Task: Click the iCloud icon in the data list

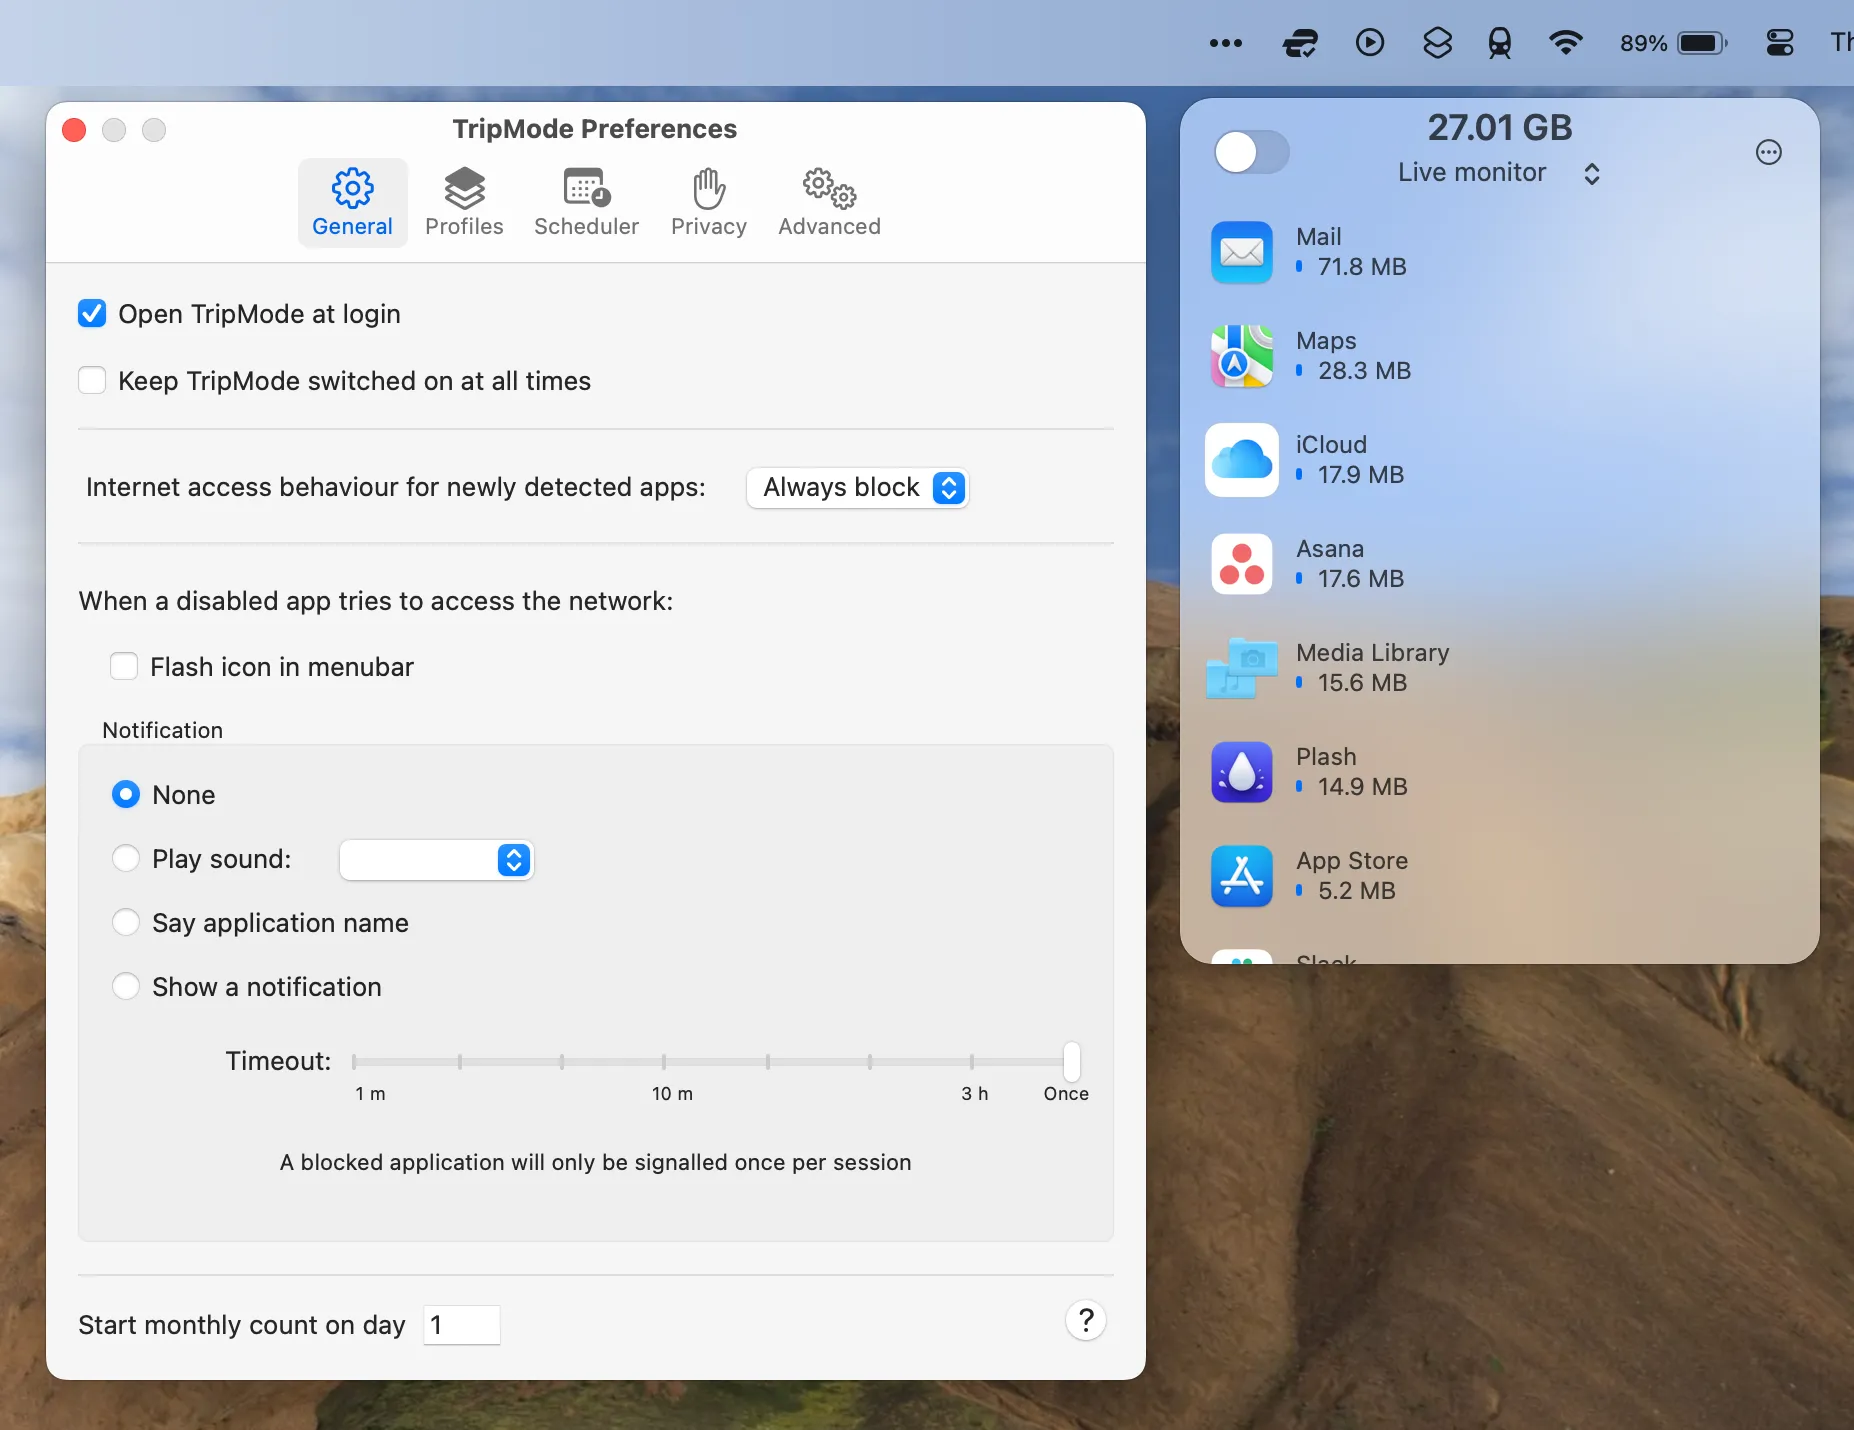Action: (x=1242, y=460)
